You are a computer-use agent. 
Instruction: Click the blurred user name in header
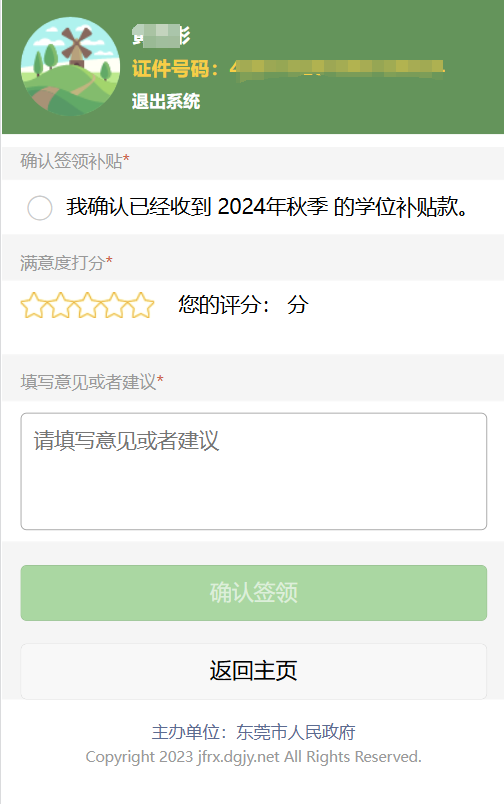[161, 35]
